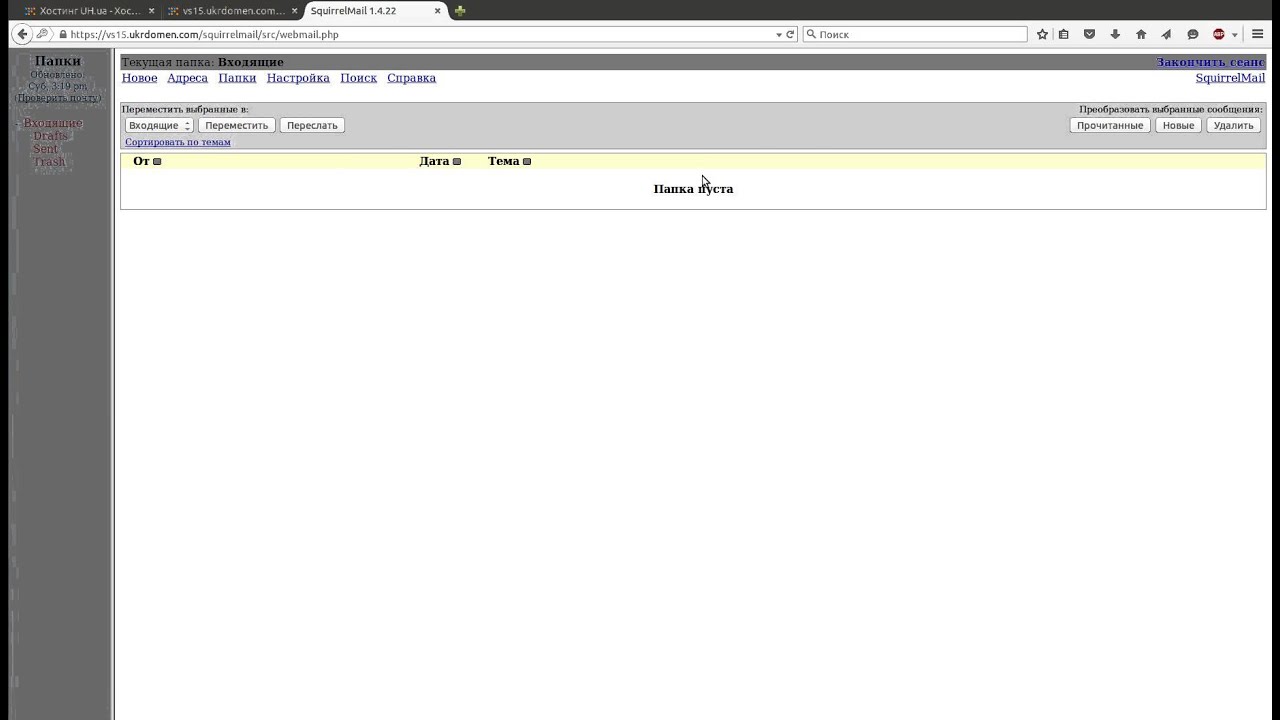Click the Pocket icon in the toolbar
This screenshot has height=720, width=1280.
[x=1089, y=34]
